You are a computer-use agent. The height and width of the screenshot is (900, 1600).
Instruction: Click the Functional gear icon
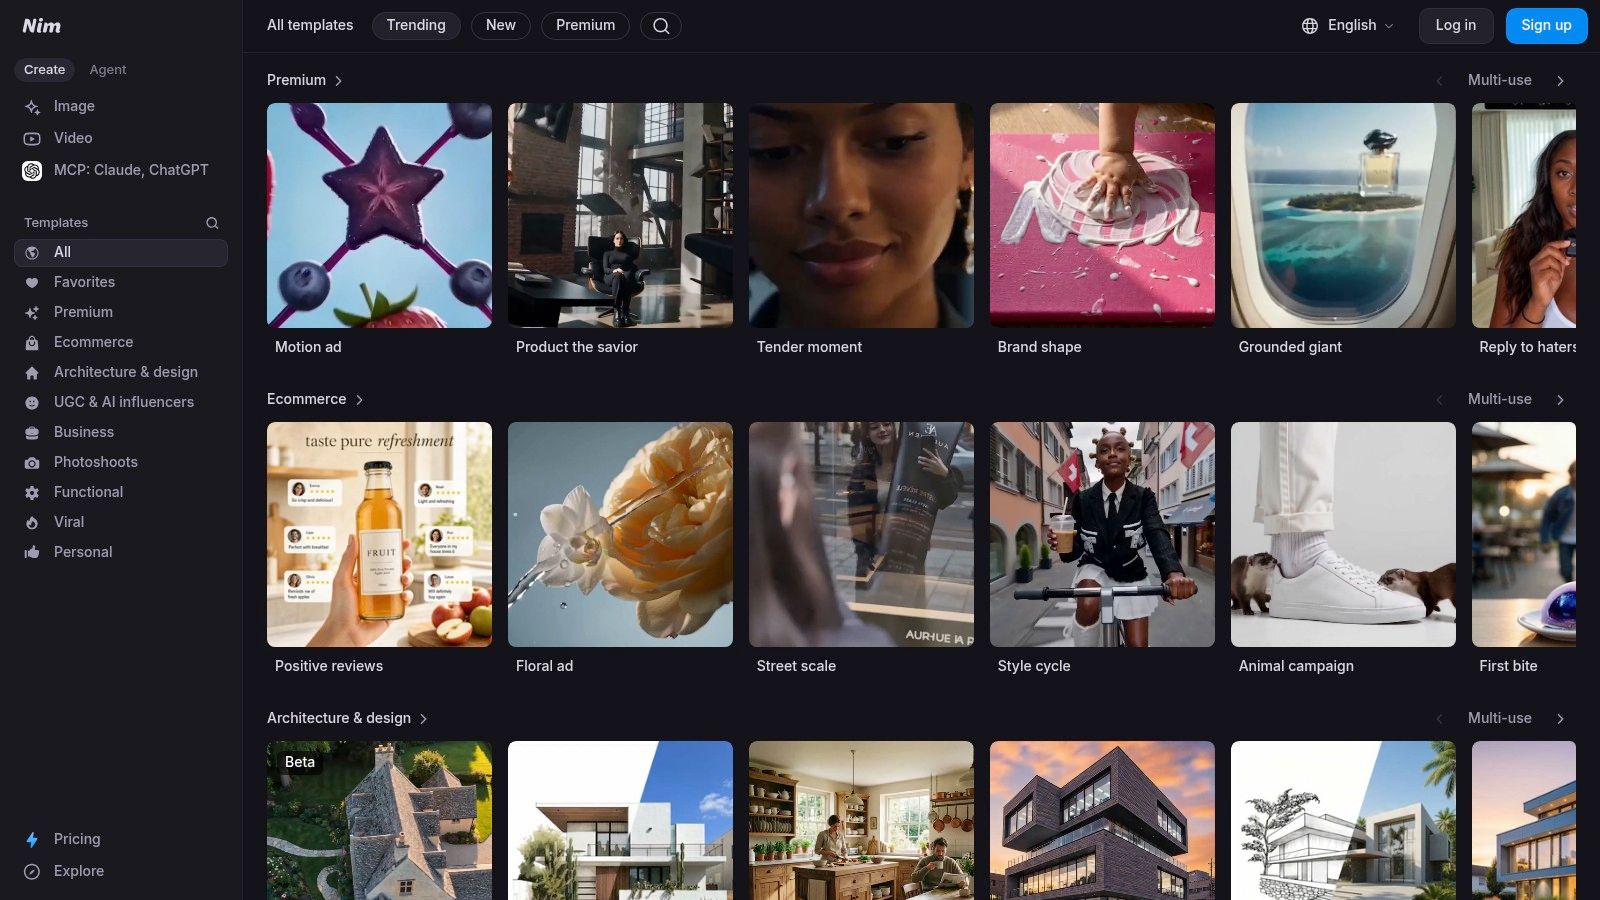click(32, 493)
